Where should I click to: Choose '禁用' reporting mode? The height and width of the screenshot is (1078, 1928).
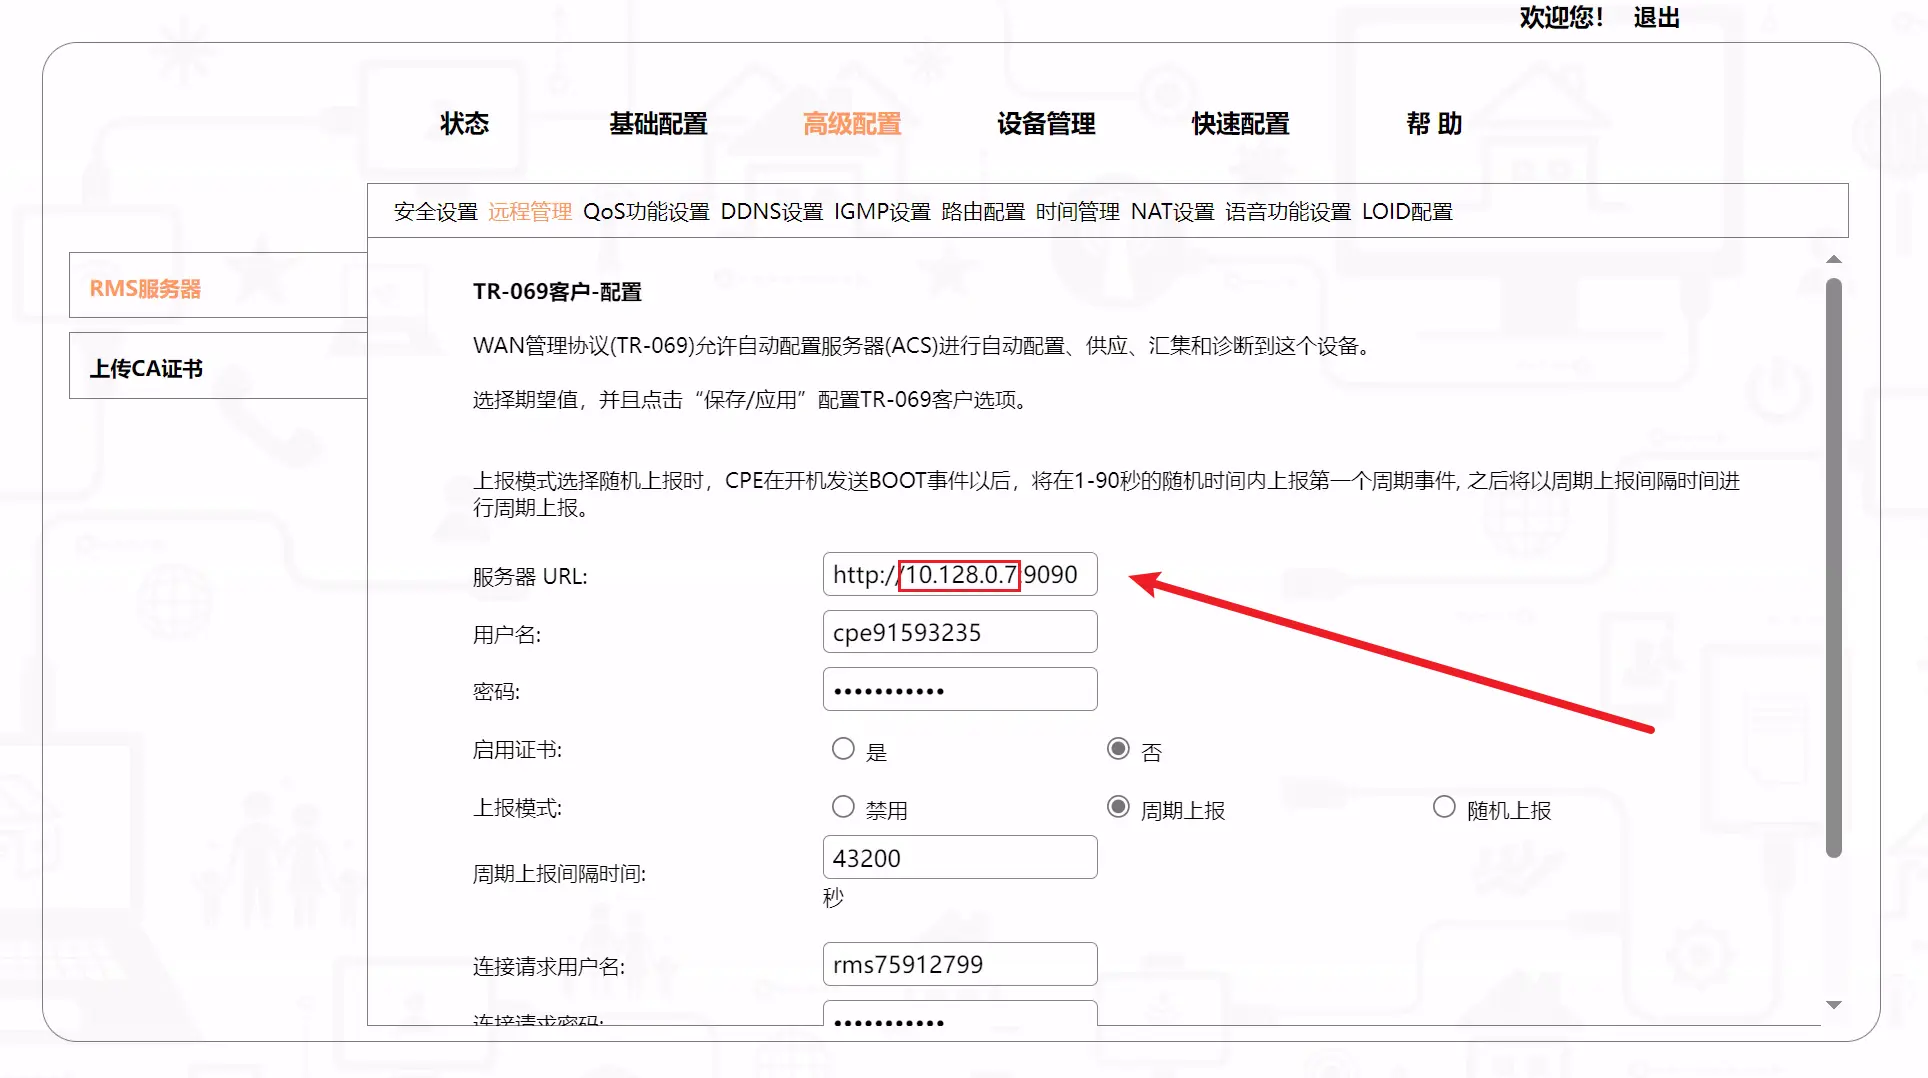[x=843, y=807]
